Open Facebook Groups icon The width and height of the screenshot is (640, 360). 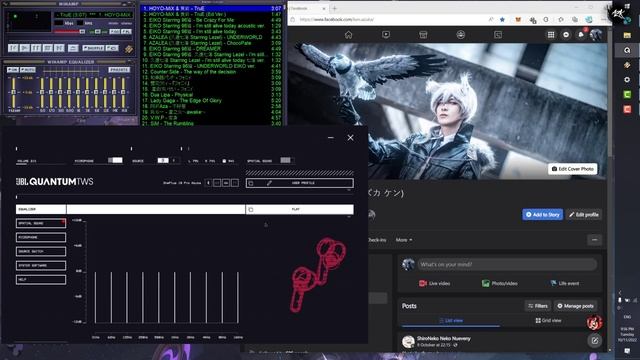460,35
